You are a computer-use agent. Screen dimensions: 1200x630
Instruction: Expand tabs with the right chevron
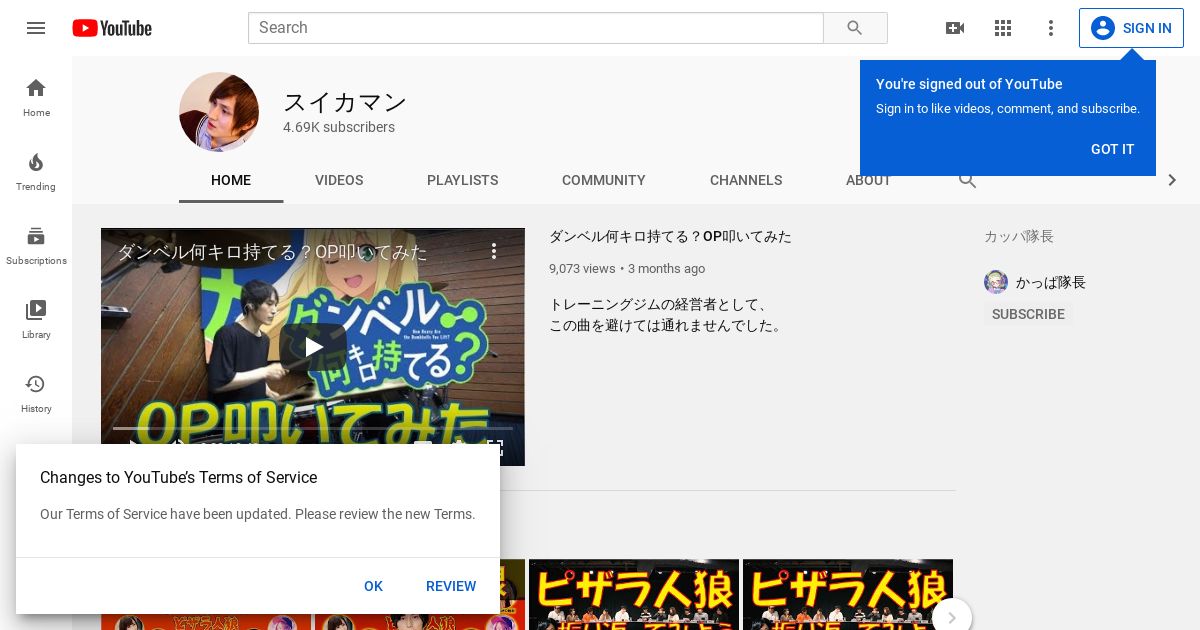[1172, 180]
